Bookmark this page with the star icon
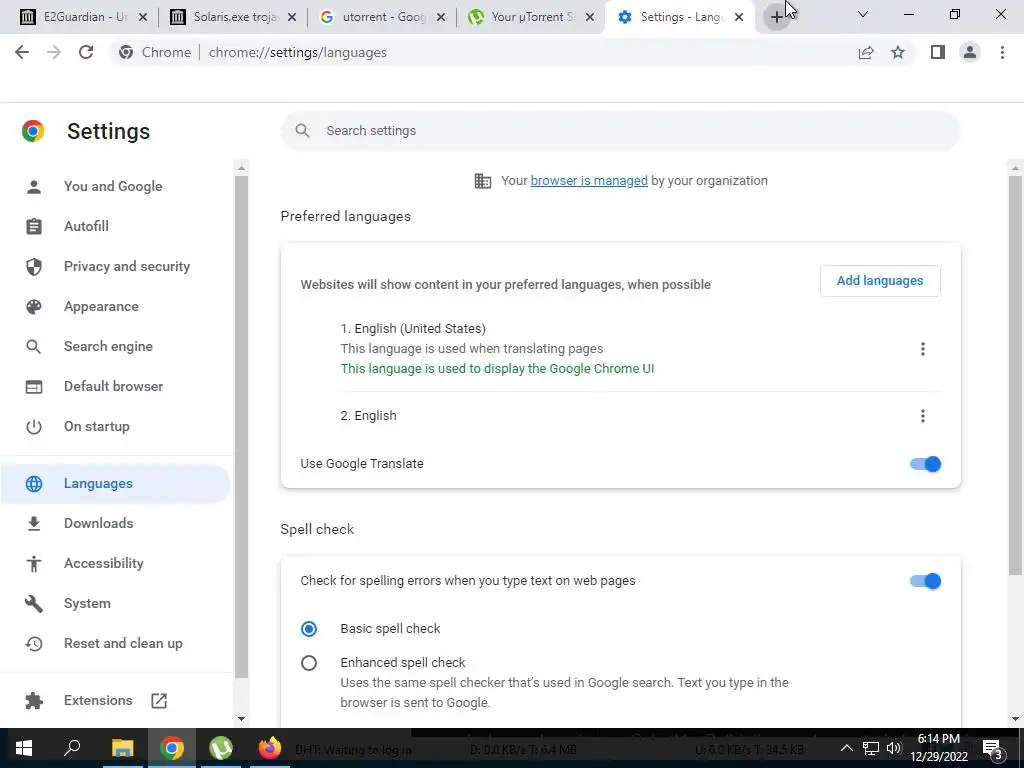Viewport: 1024px width, 768px height. [x=898, y=52]
